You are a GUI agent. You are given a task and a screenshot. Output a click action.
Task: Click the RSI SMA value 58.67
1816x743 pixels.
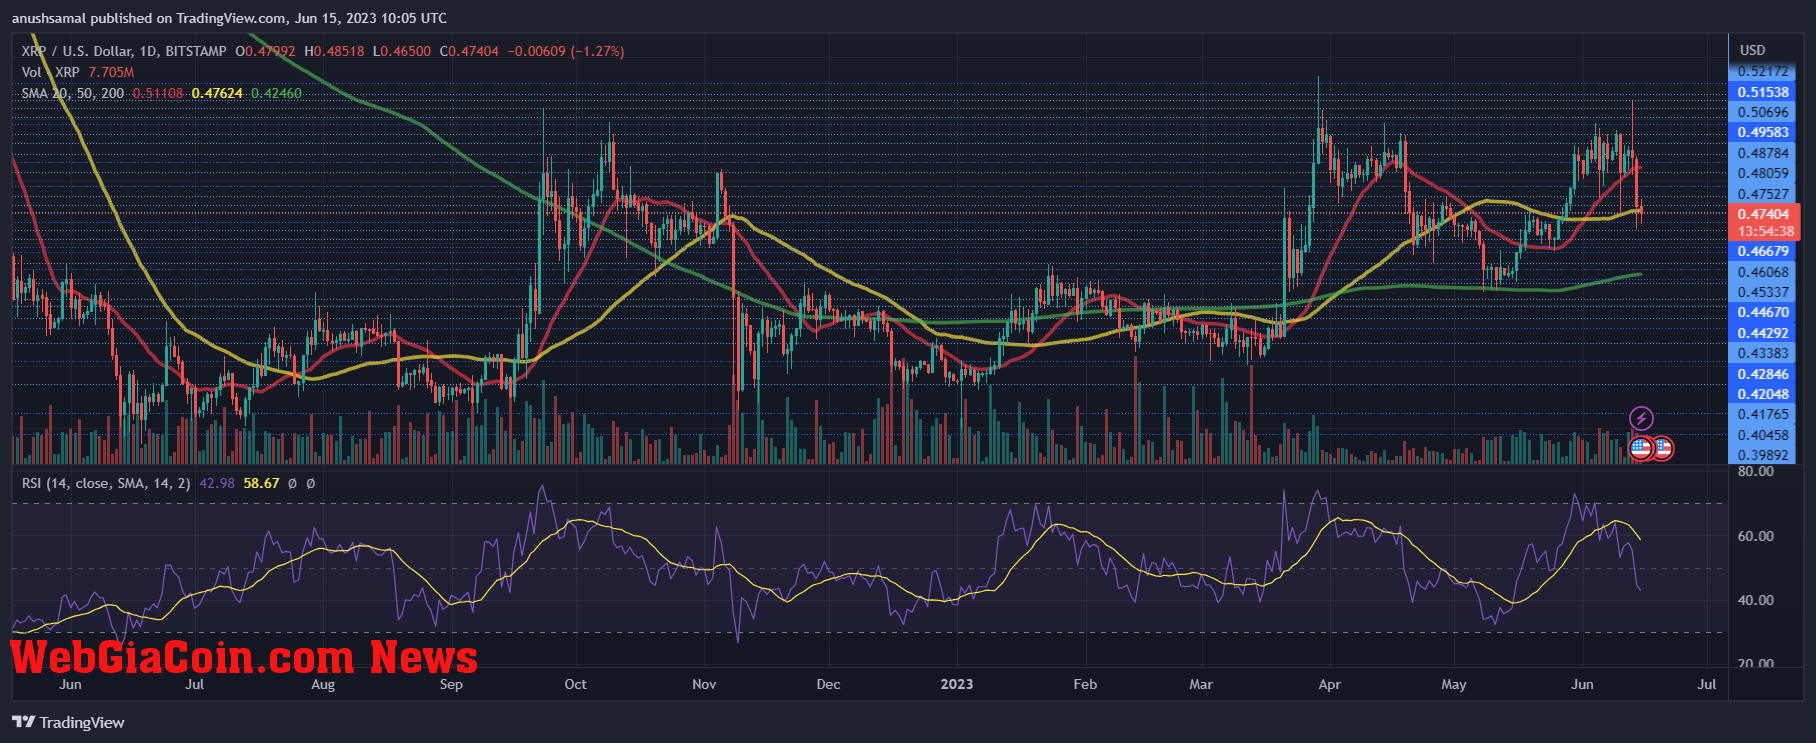click(x=261, y=483)
